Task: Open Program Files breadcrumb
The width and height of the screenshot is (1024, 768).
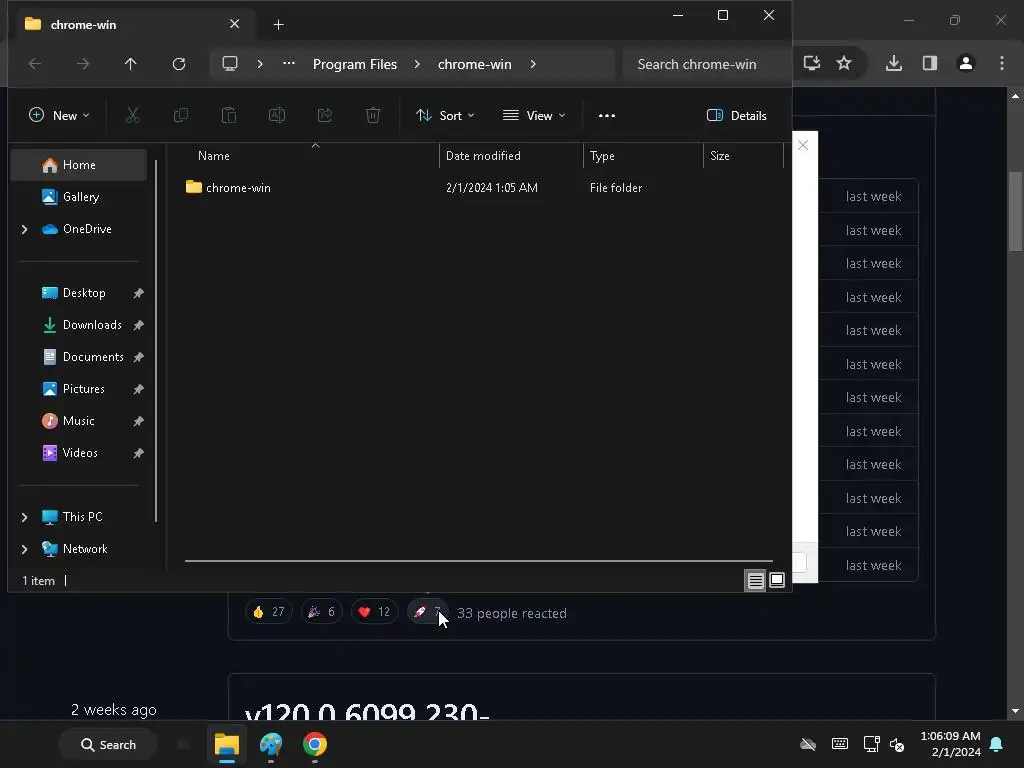Action: point(355,64)
